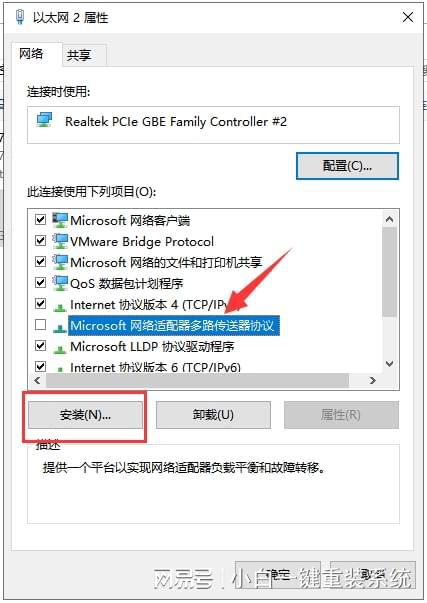Click the Ethernet icon in the title bar
The height and width of the screenshot is (603, 427).
coord(20,17)
